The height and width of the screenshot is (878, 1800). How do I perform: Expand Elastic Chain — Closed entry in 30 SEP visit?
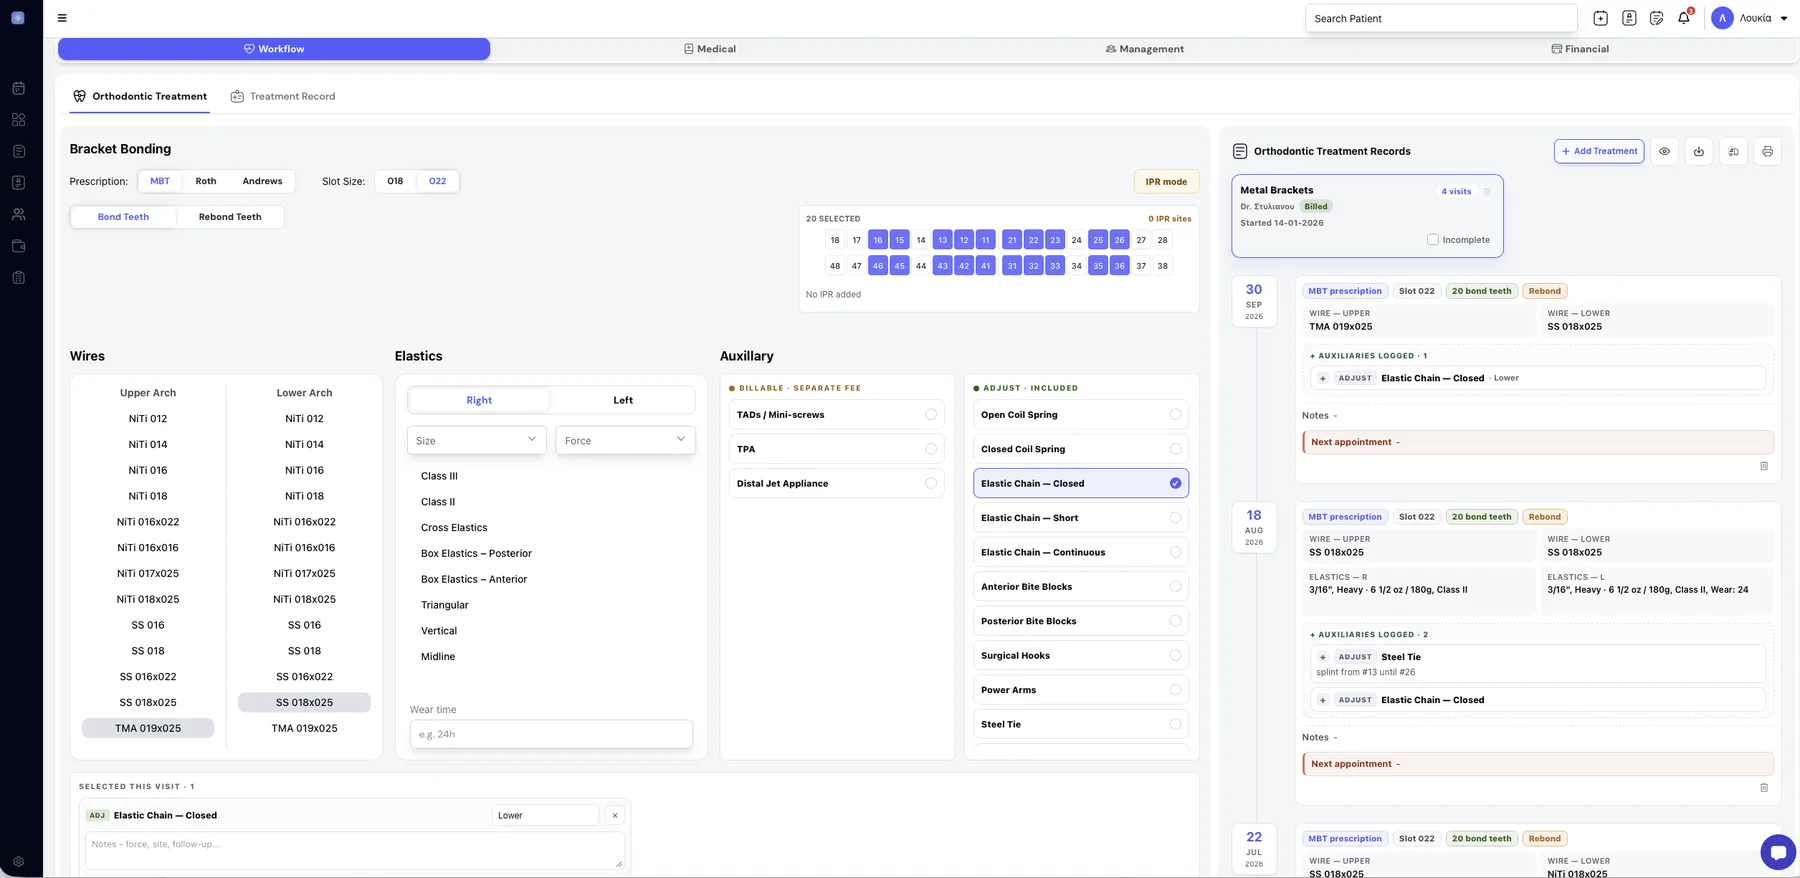1322,379
